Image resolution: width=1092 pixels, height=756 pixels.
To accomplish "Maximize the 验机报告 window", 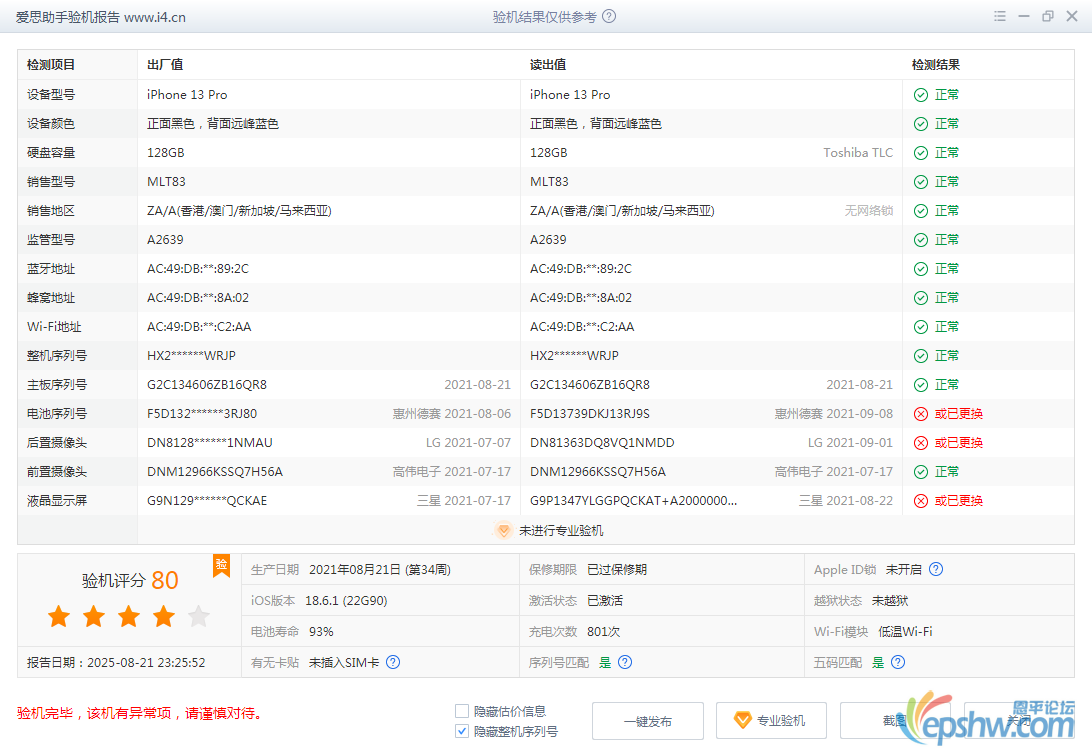I will pos(1047,16).
